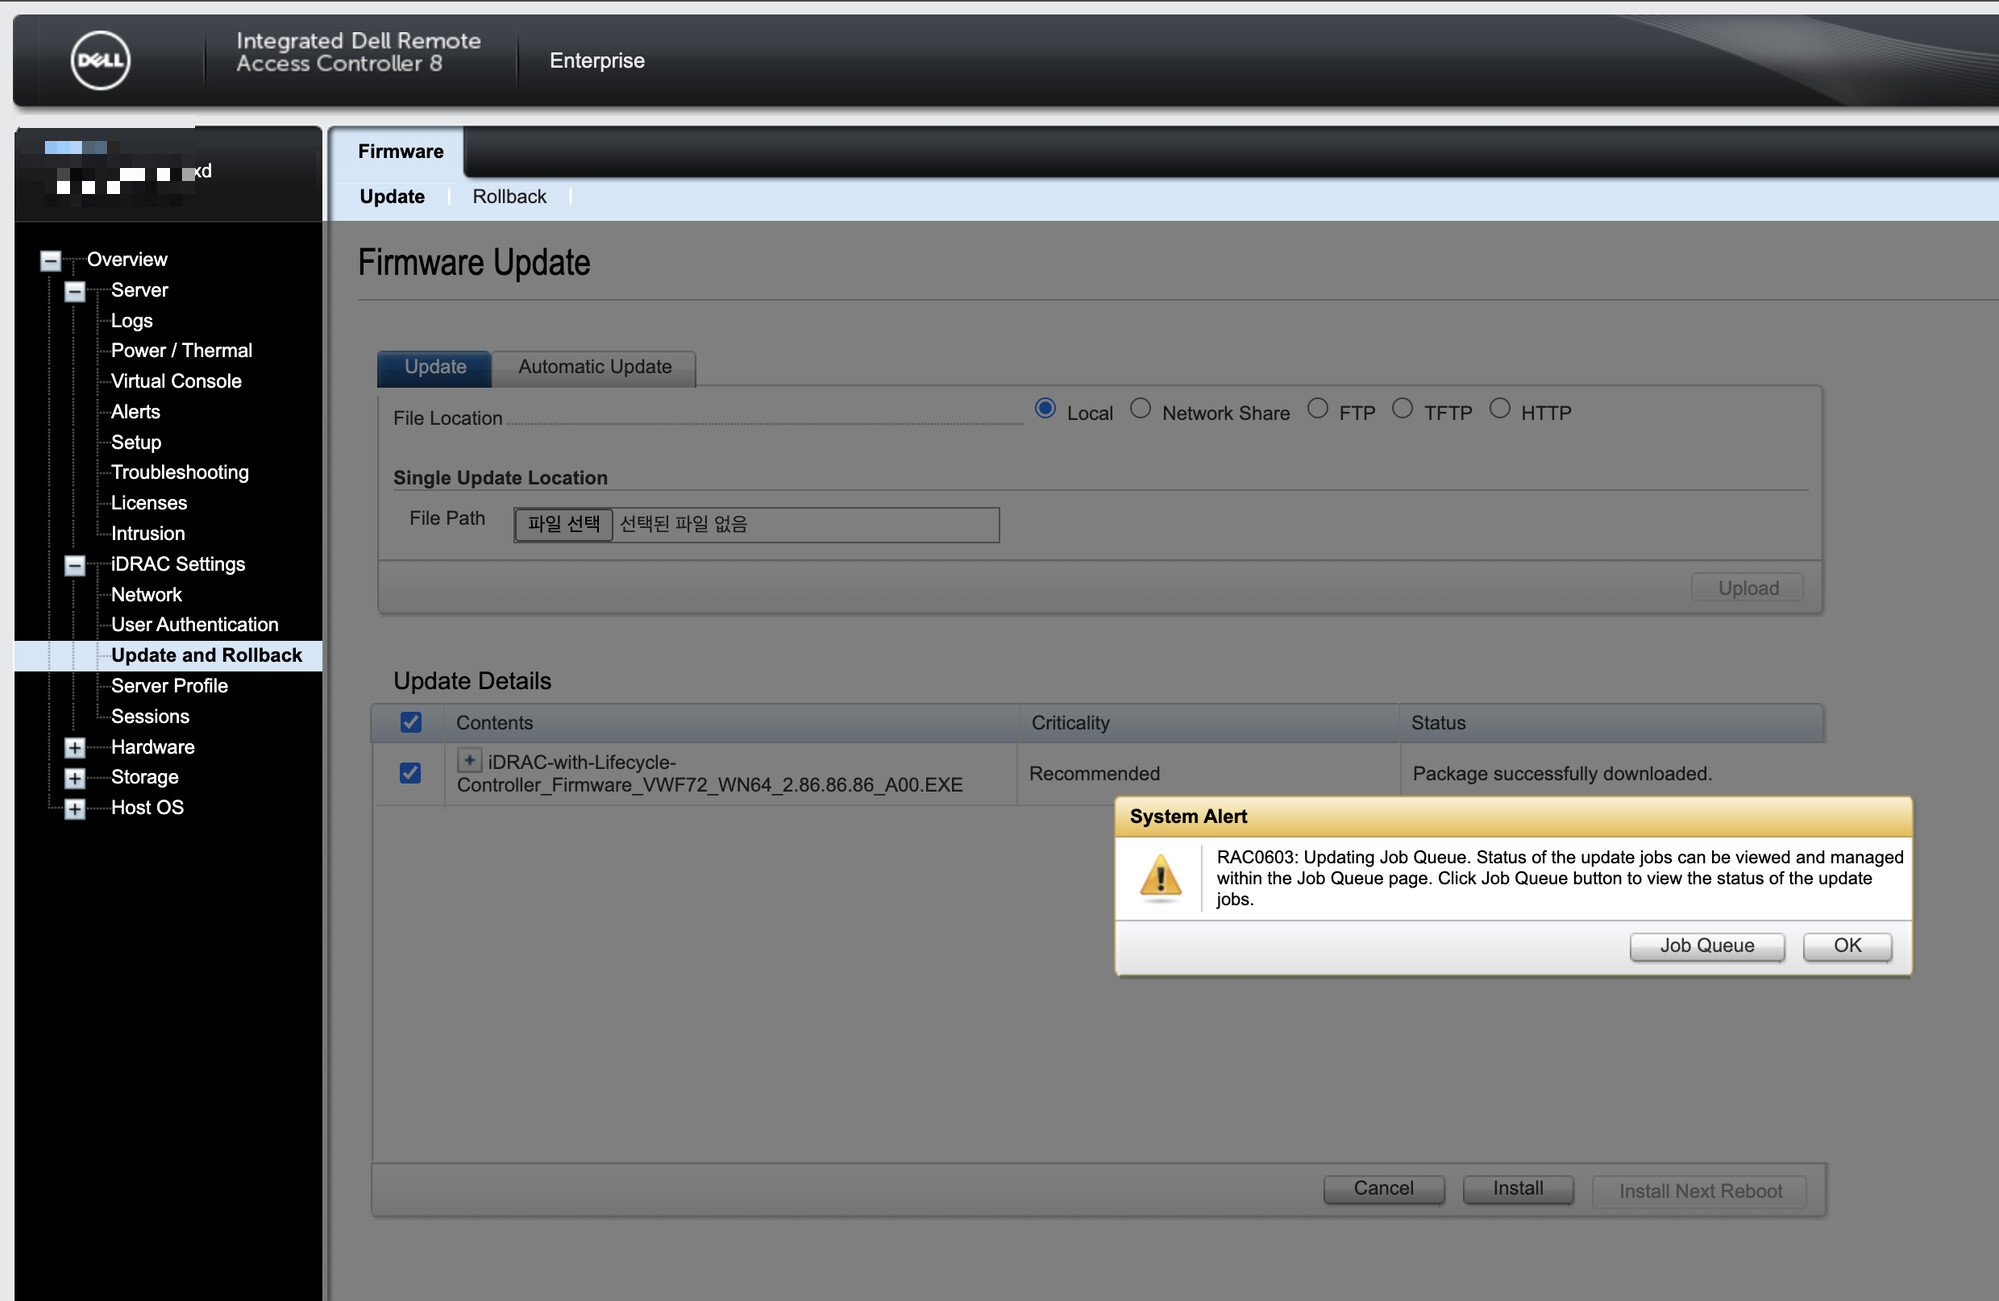Expand the iDRAC firmware package details plus icon
The image size is (1999, 1301).
coord(469,760)
